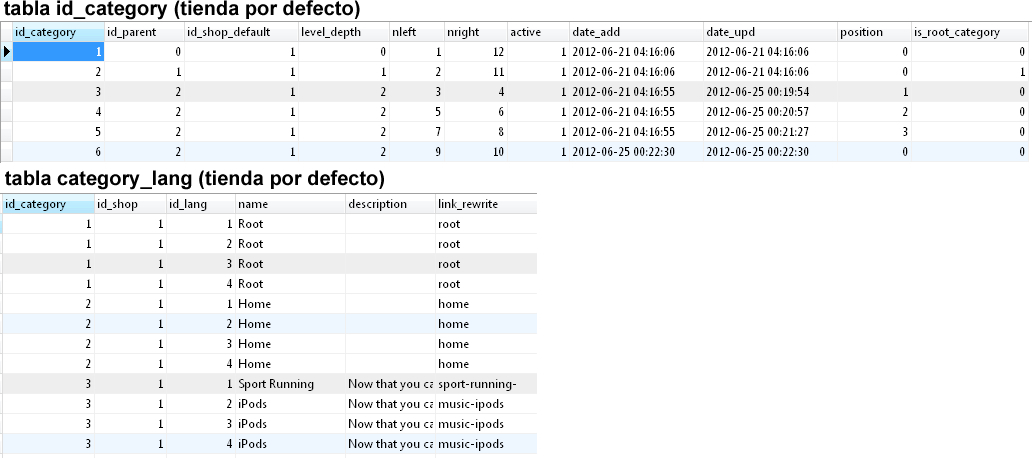The height and width of the screenshot is (458, 1032).
Task: Sort by the date_add column header
Action: click(635, 32)
